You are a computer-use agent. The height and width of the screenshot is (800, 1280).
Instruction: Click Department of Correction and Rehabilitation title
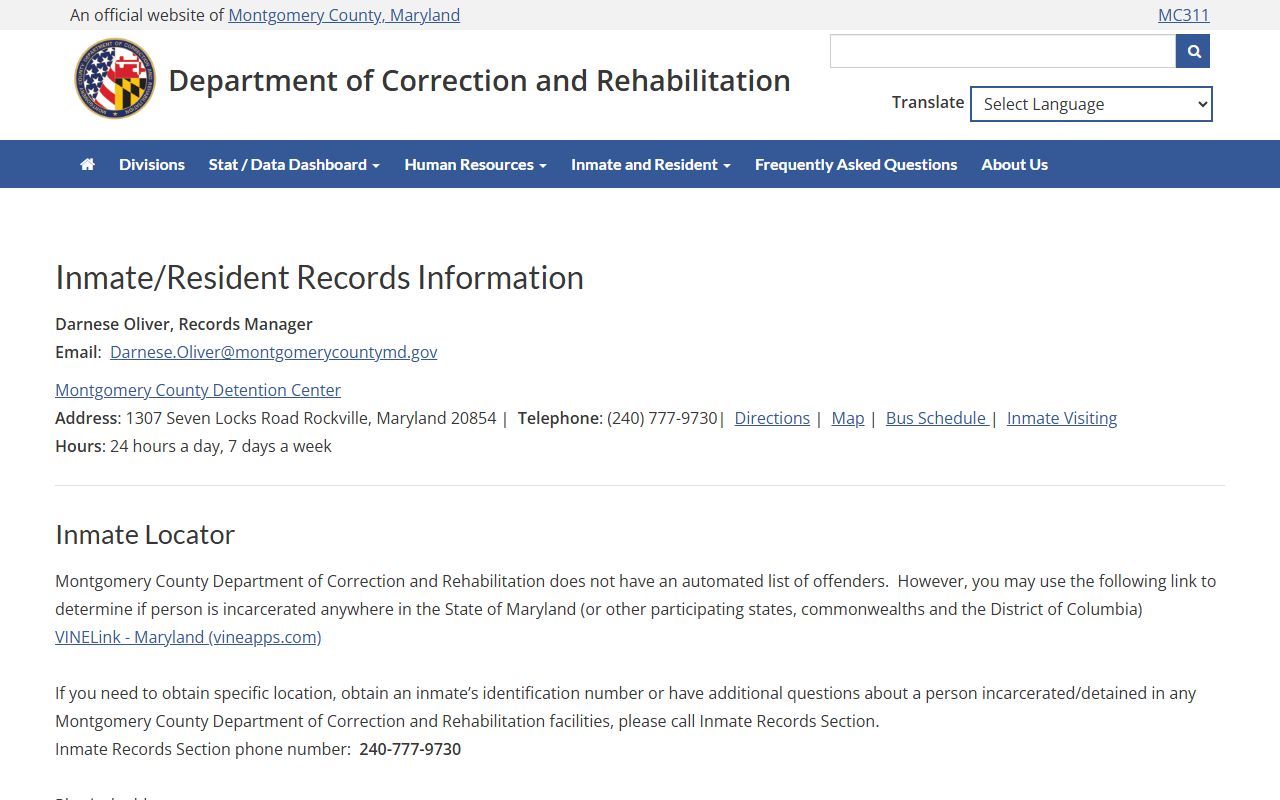coord(479,80)
